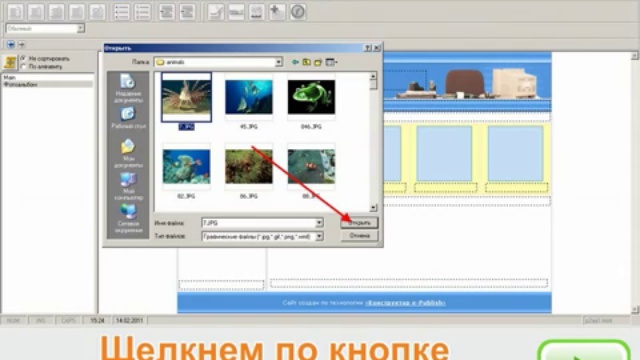Select the 06.JPG green anemone thumbnail

[x=249, y=167]
